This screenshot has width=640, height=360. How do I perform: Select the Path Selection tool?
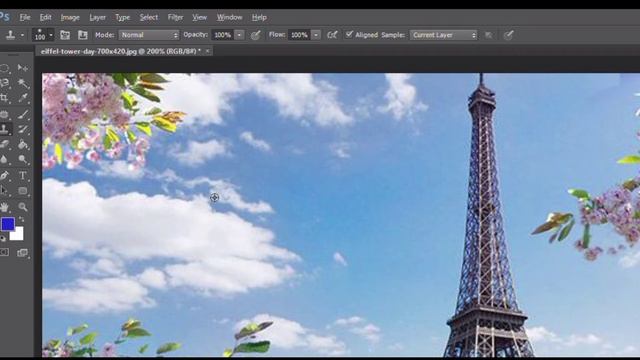pos(4,191)
